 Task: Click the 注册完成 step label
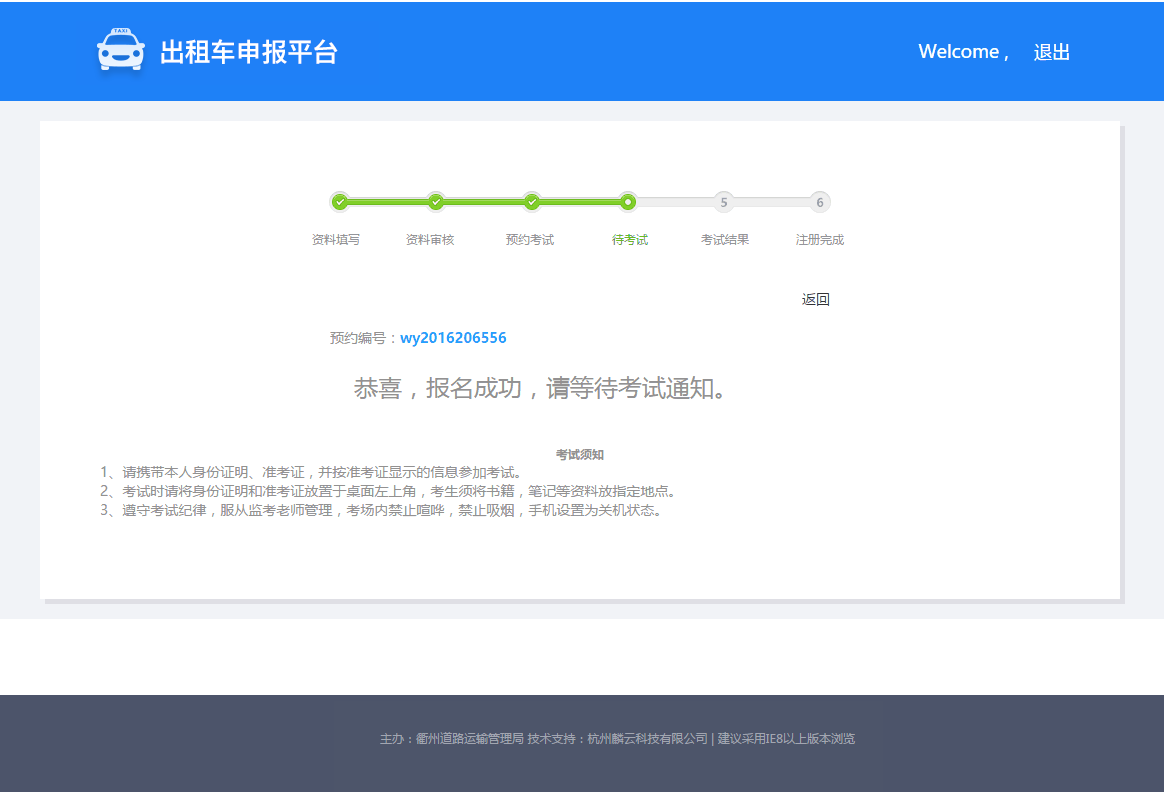click(820, 240)
